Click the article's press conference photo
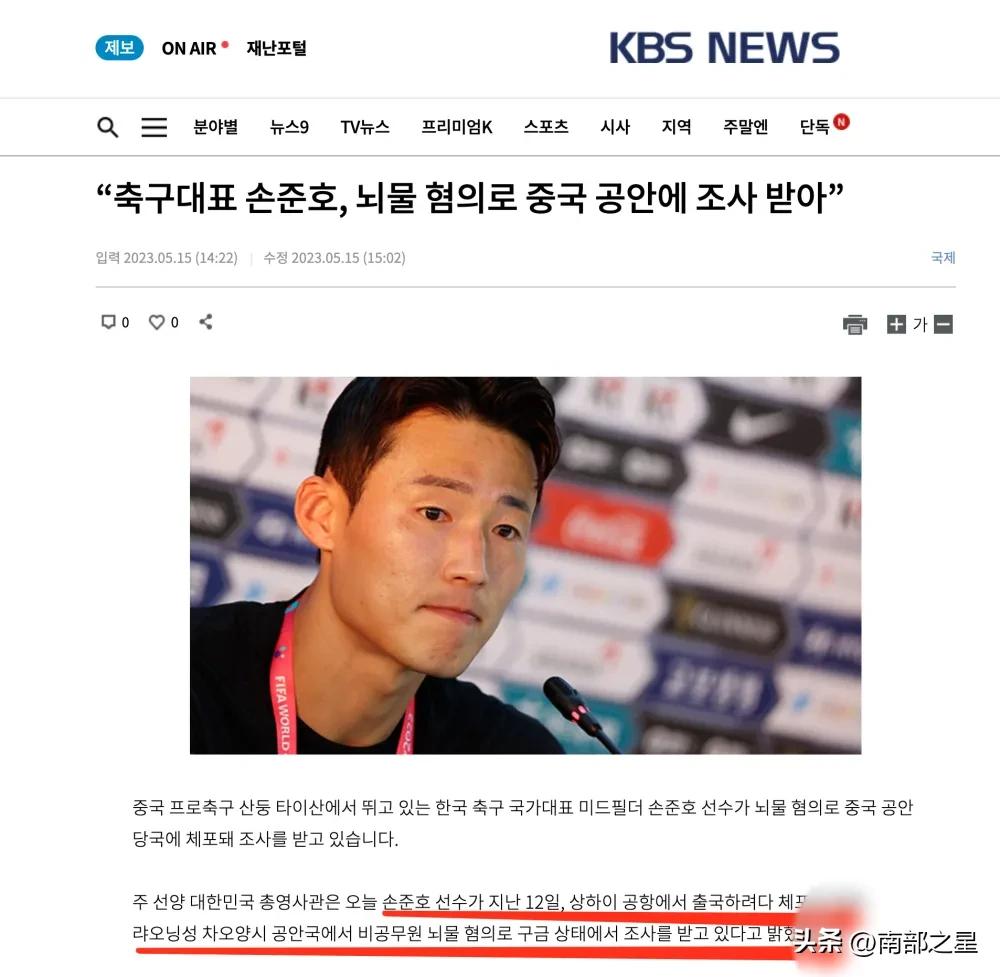The image size is (1000, 977). tap(526, 565)
